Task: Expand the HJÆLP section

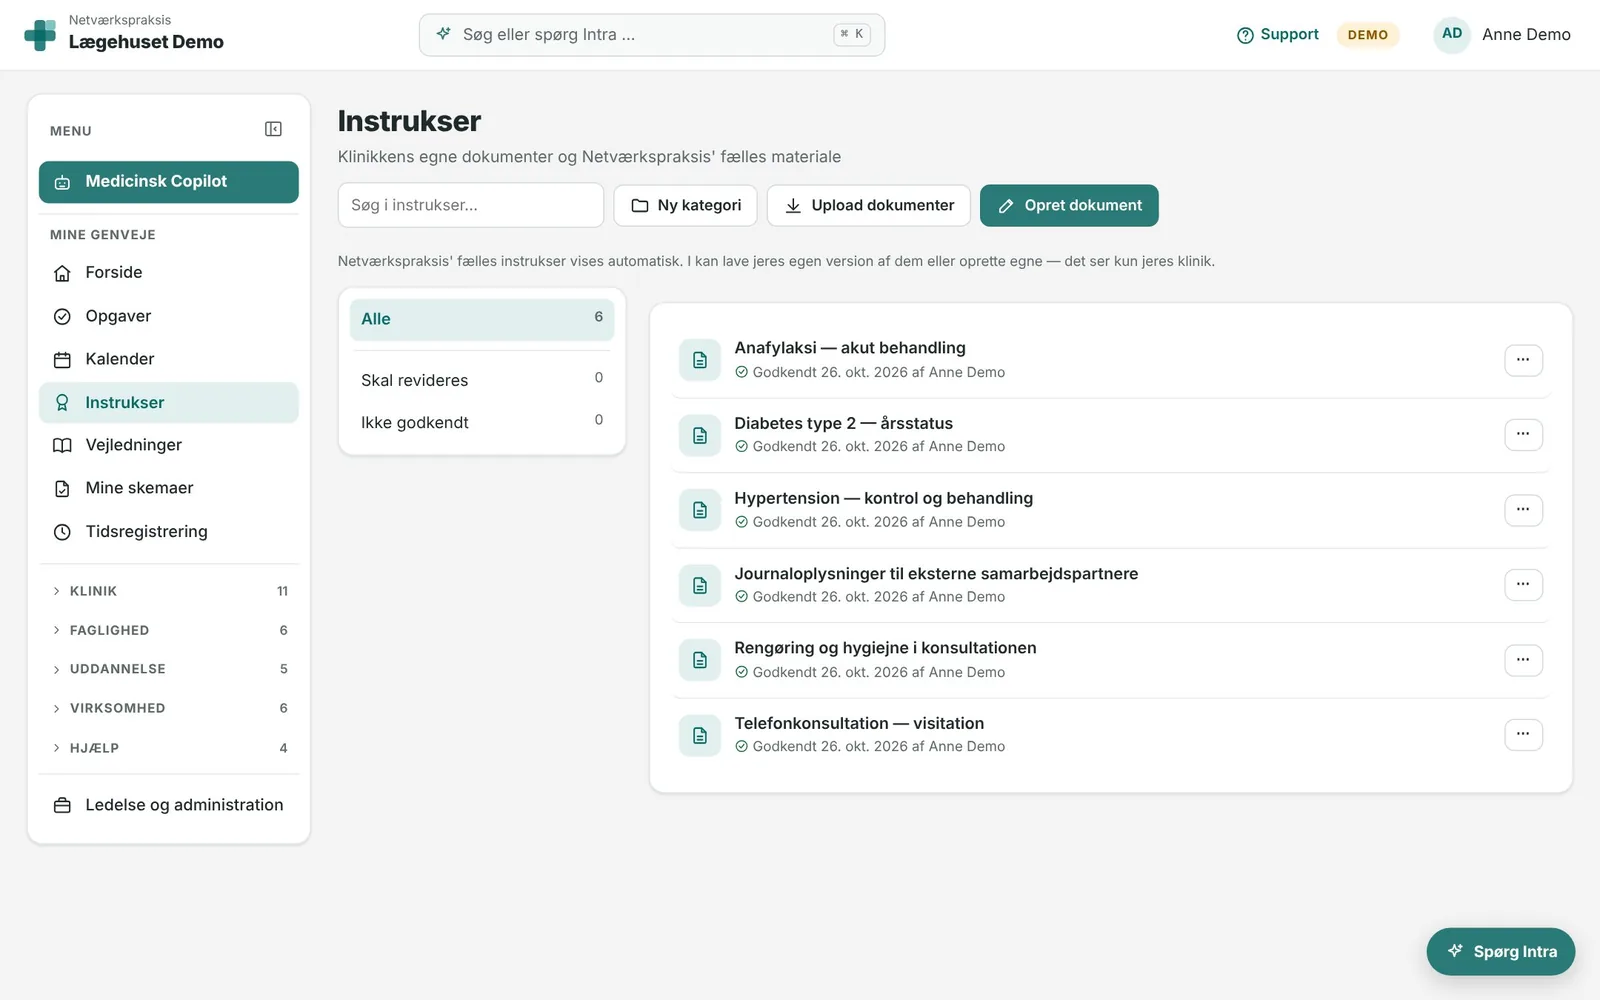Action: 169,748
